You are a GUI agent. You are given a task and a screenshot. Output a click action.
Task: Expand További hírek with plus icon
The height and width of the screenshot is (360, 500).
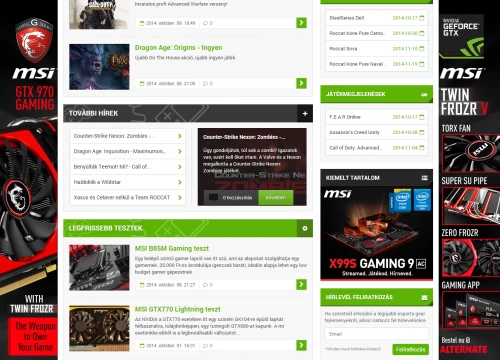(x=305, y=113)
